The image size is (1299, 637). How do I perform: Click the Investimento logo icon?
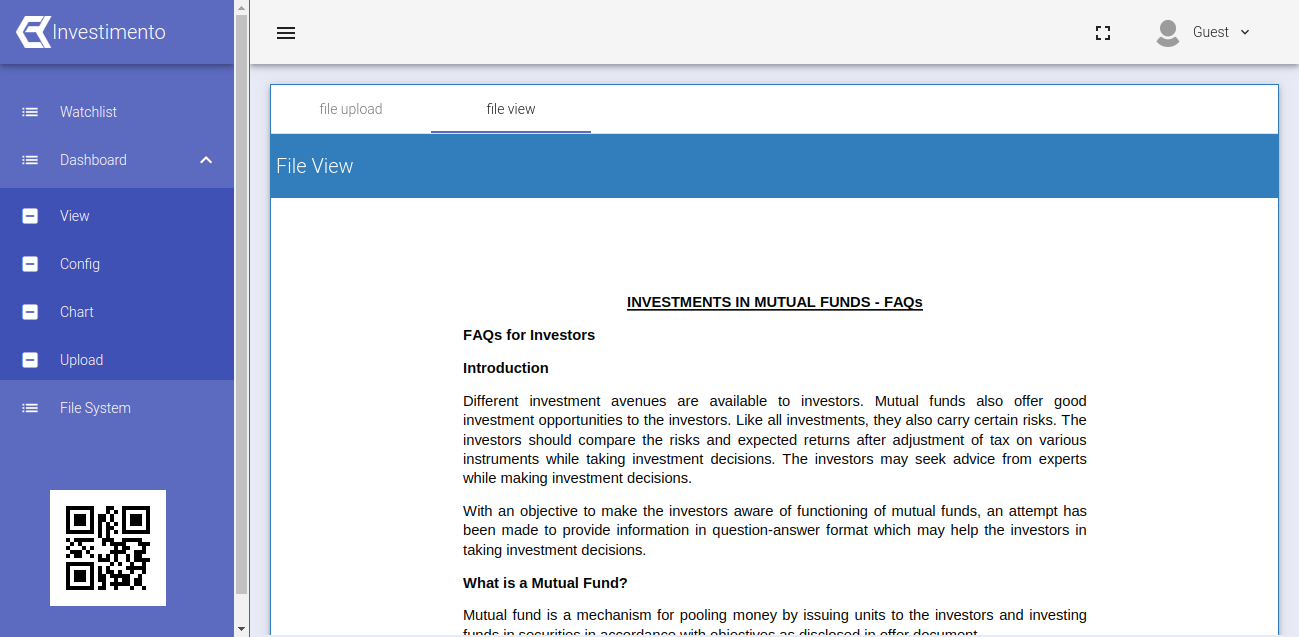pyautogui.click(x=33, y=32)
